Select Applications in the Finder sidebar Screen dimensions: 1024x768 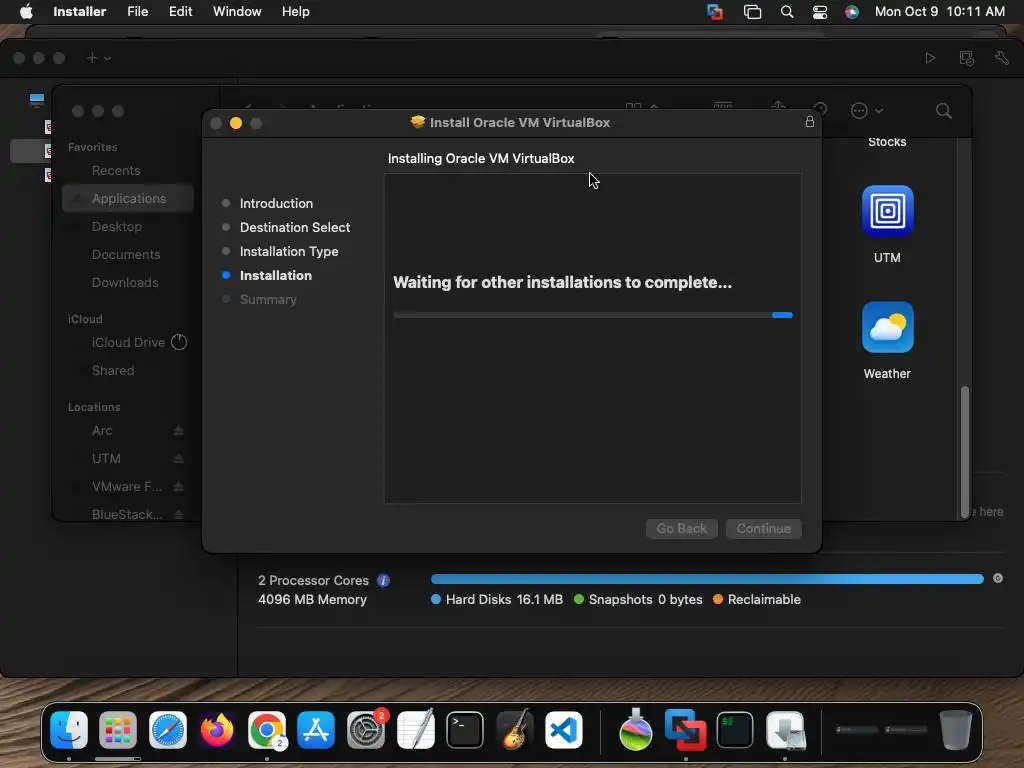(128, 199)
